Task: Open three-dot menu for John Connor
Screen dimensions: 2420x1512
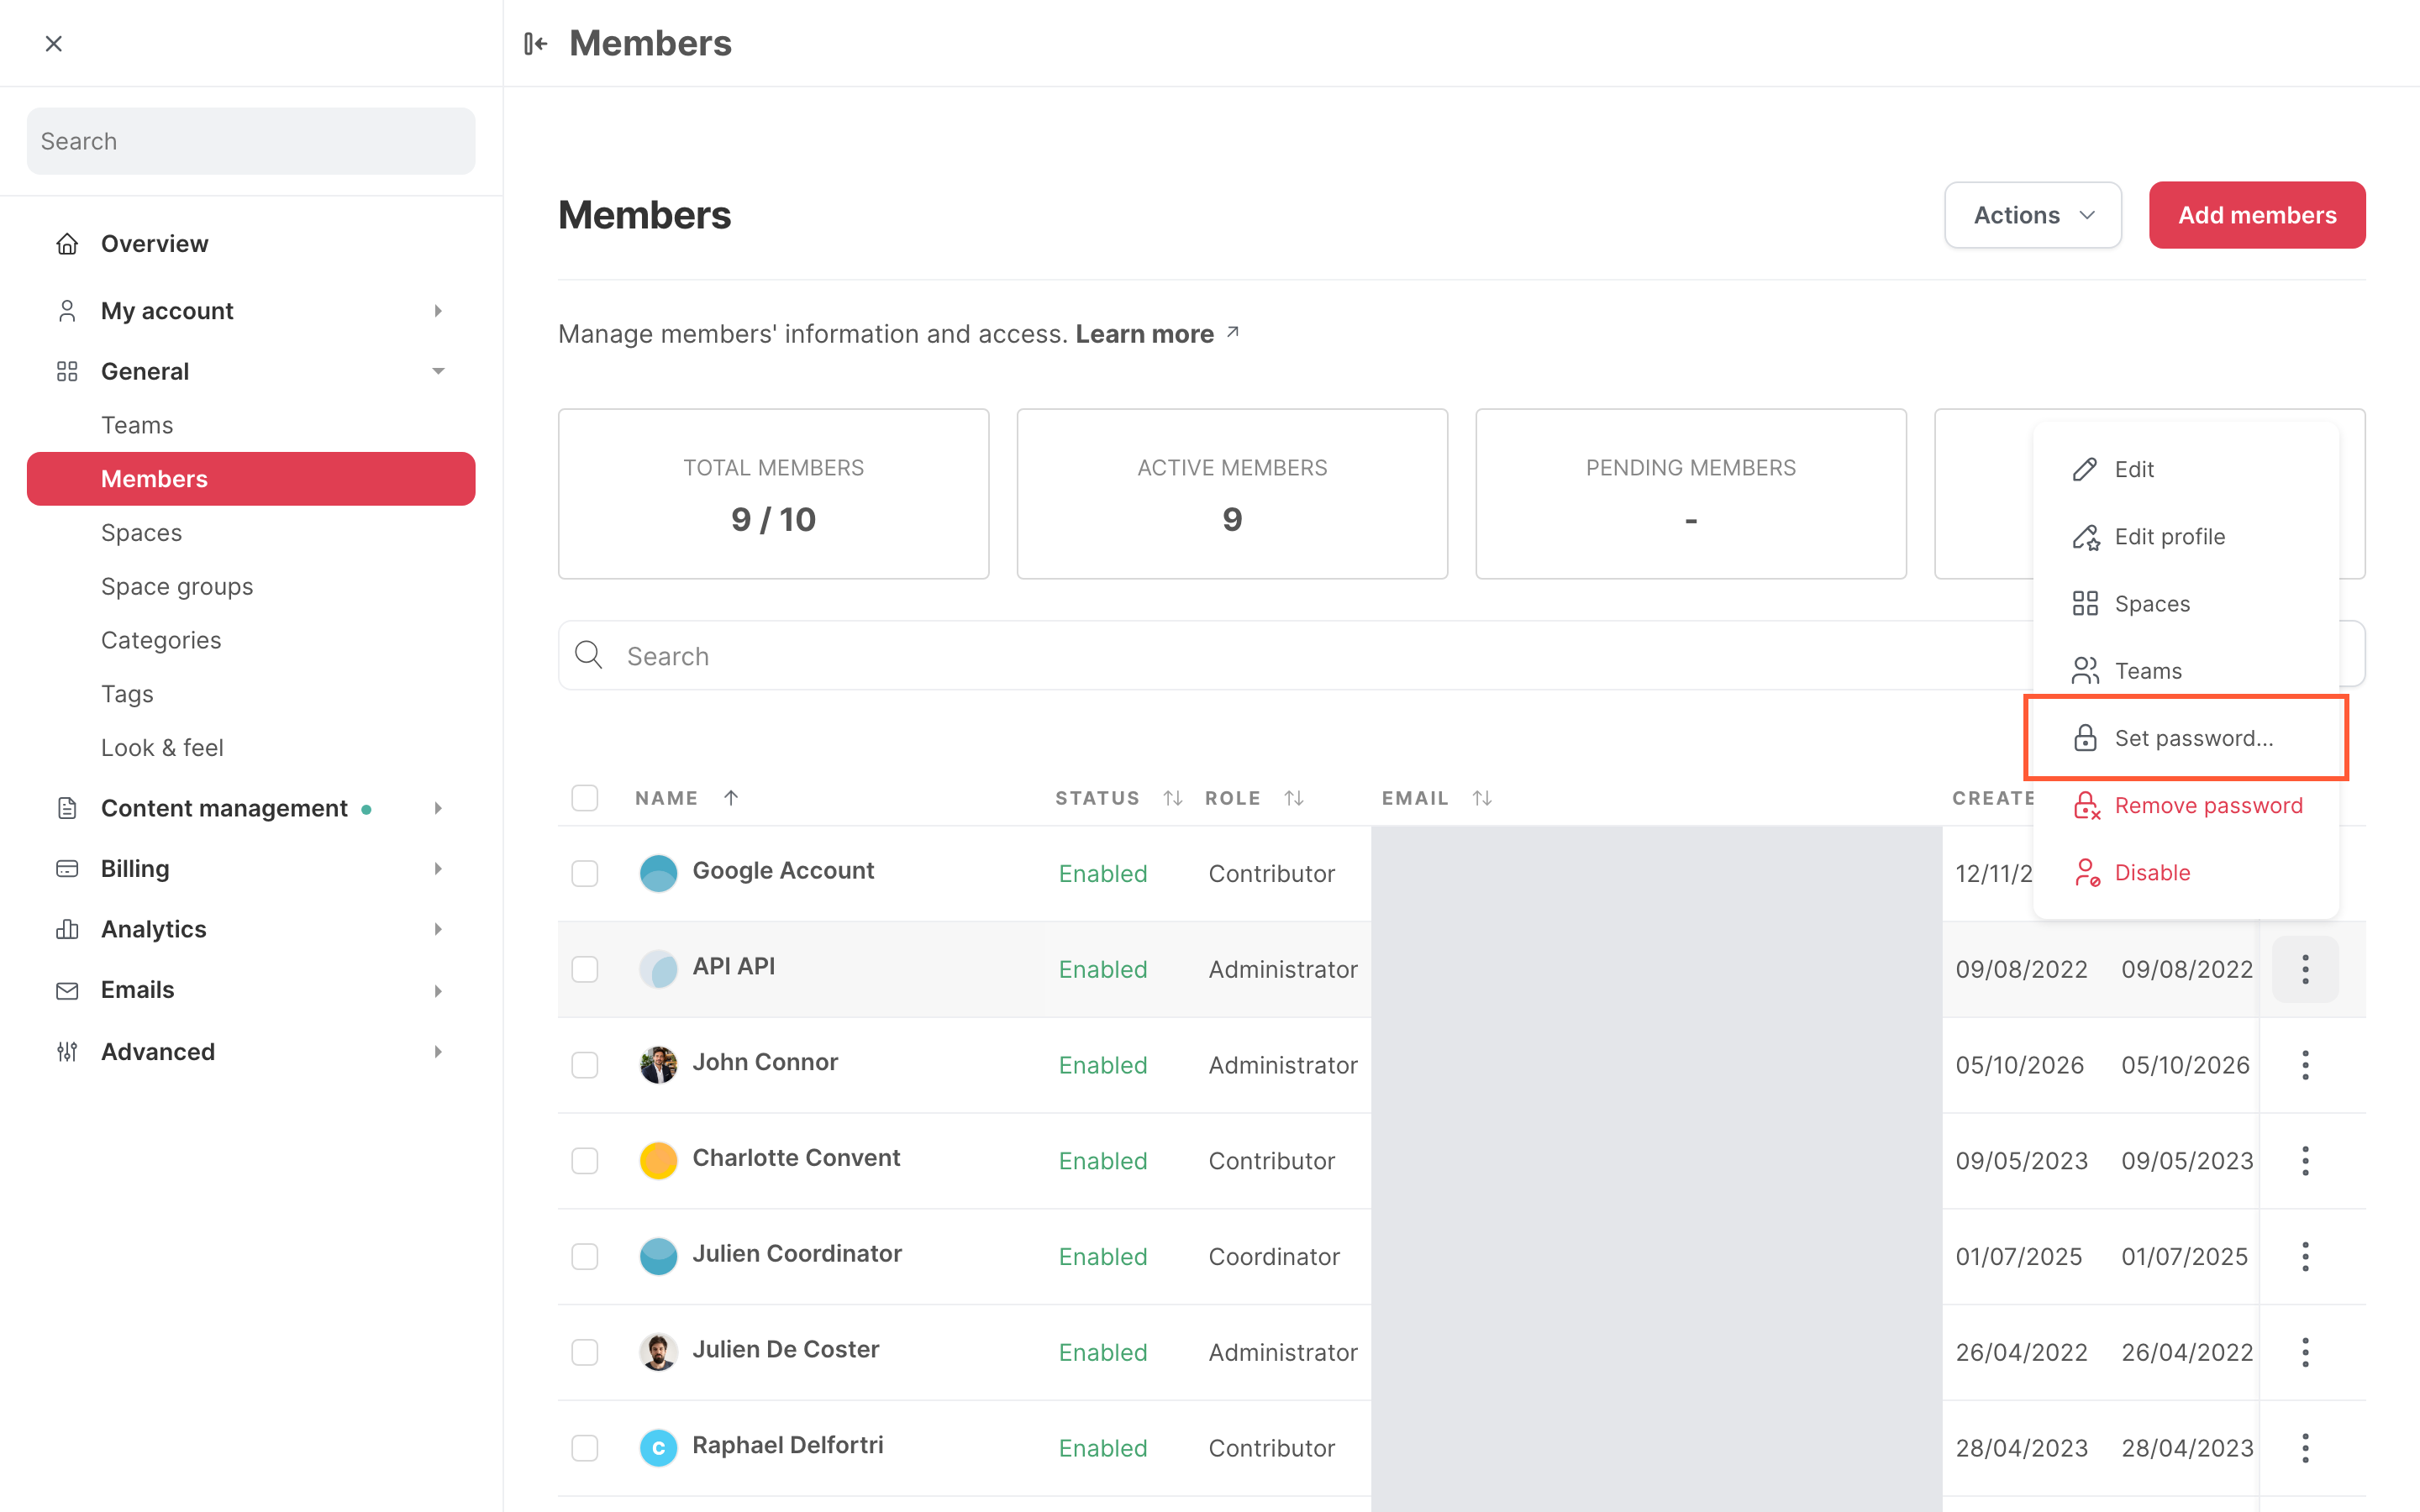Action: point(2305,1065)
